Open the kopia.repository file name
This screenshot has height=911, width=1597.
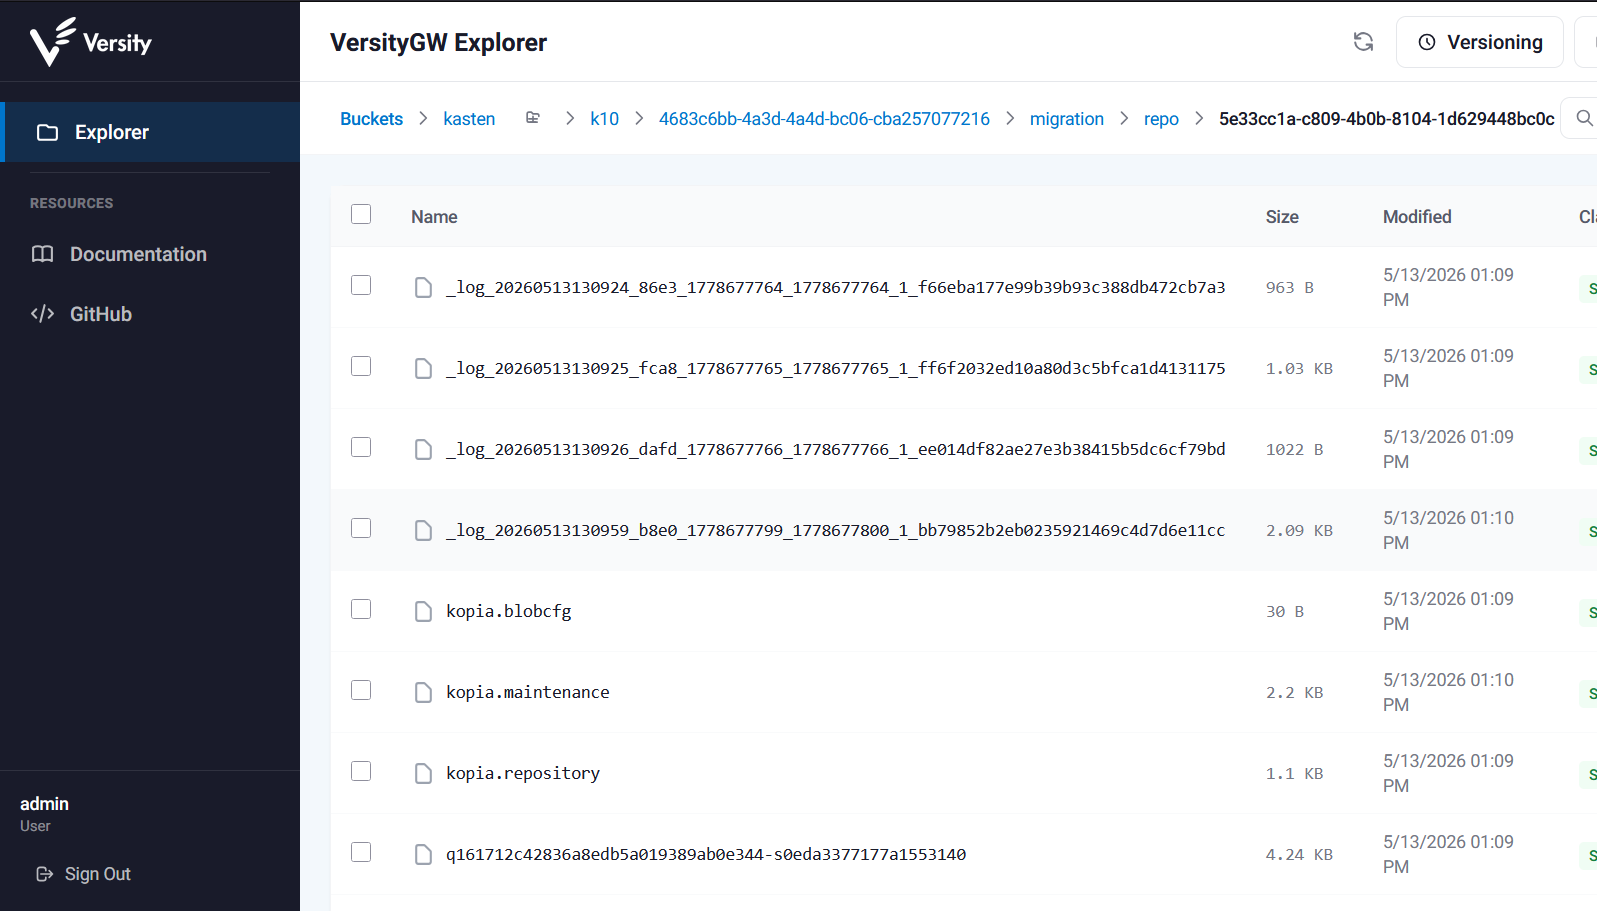[x=523, y=774]
